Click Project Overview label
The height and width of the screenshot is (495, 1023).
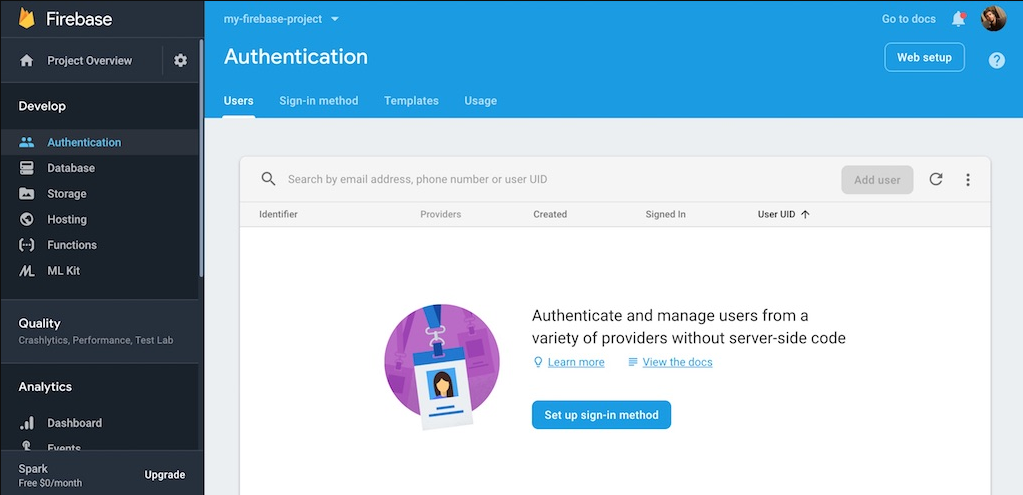[x=89, y=61]
